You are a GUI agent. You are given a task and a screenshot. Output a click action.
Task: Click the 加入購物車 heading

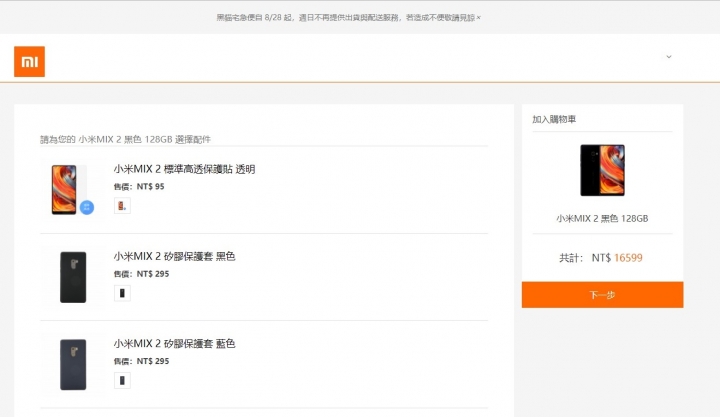coord(554,119)
